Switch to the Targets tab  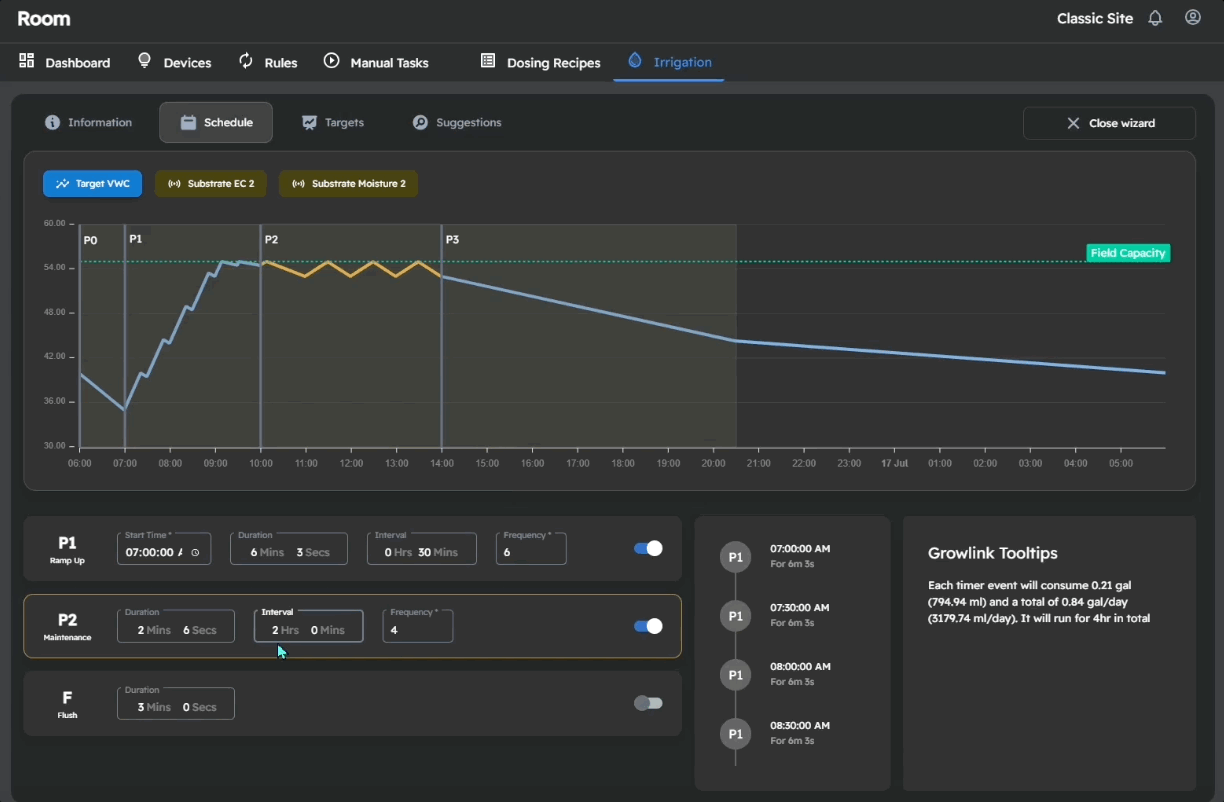point(333,123)
